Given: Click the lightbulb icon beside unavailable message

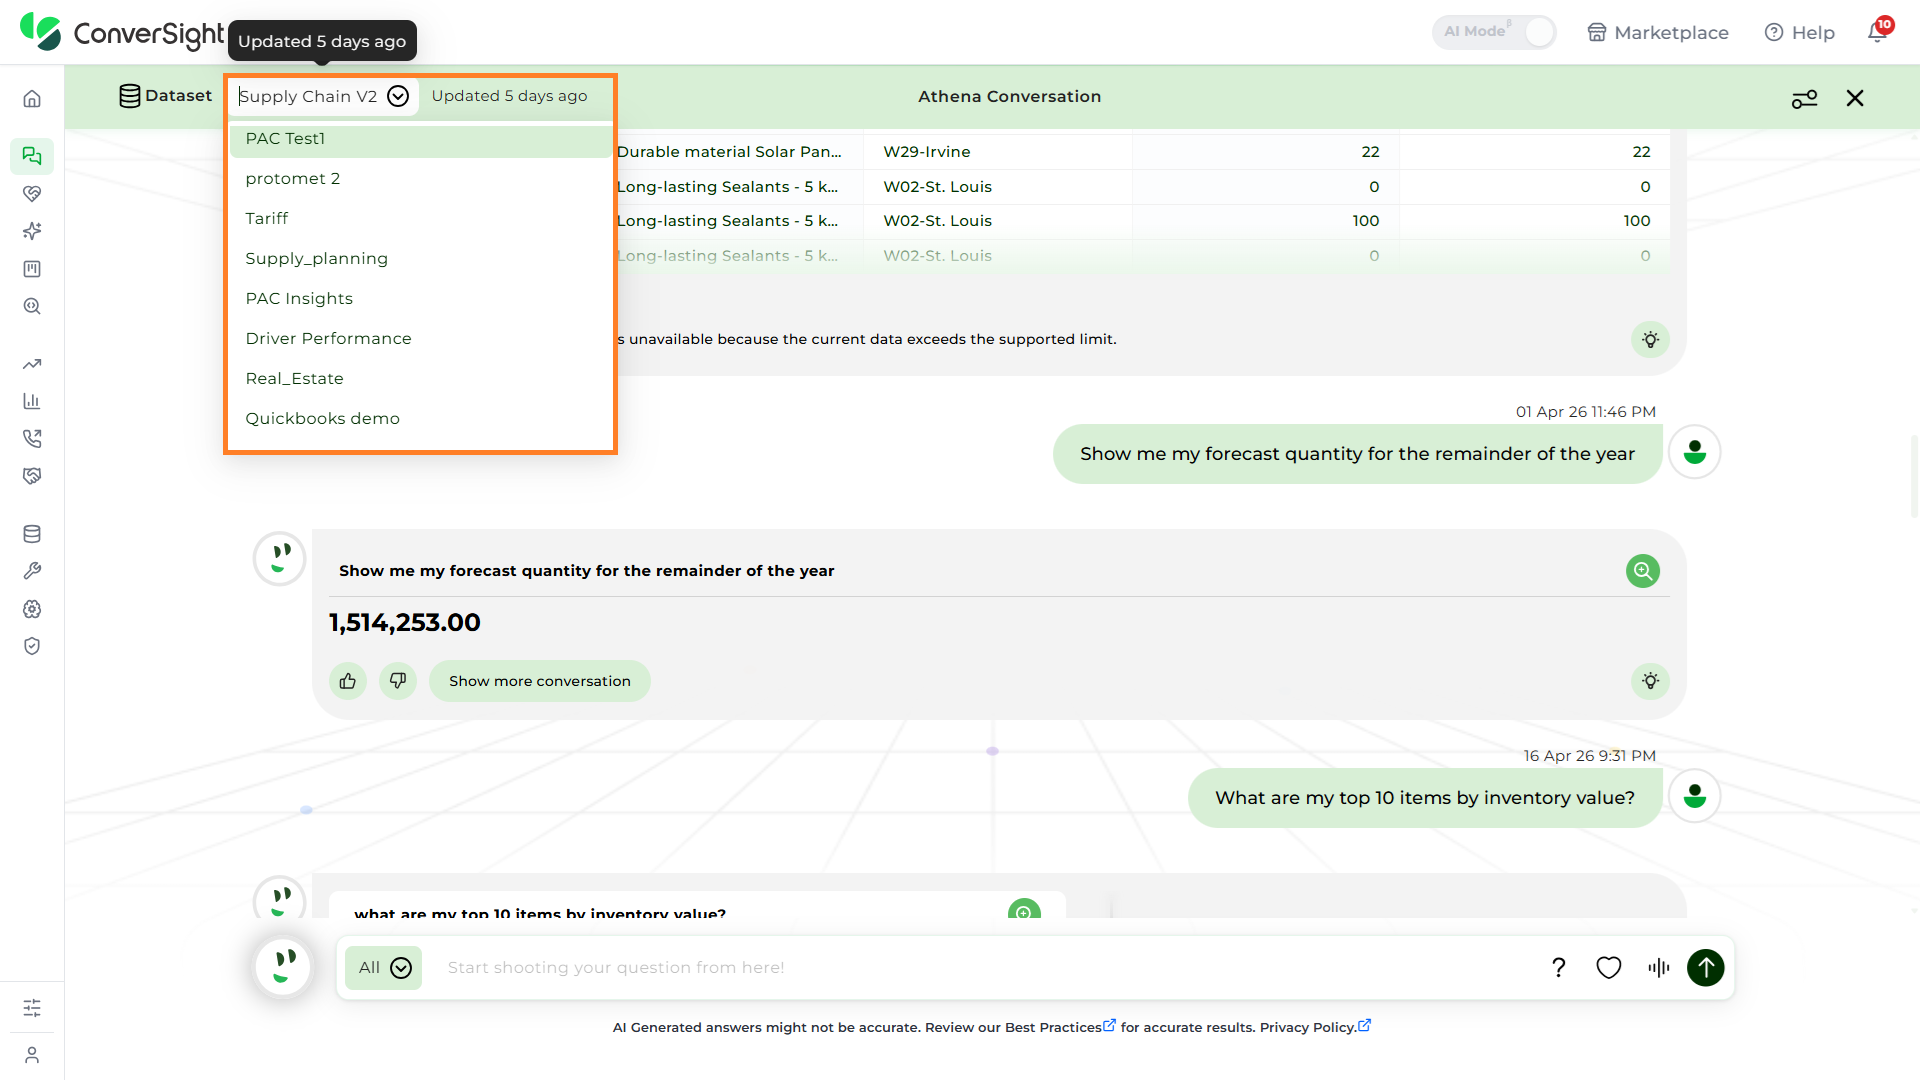Looking at the screenshot, I should (x=1650, y=340).
